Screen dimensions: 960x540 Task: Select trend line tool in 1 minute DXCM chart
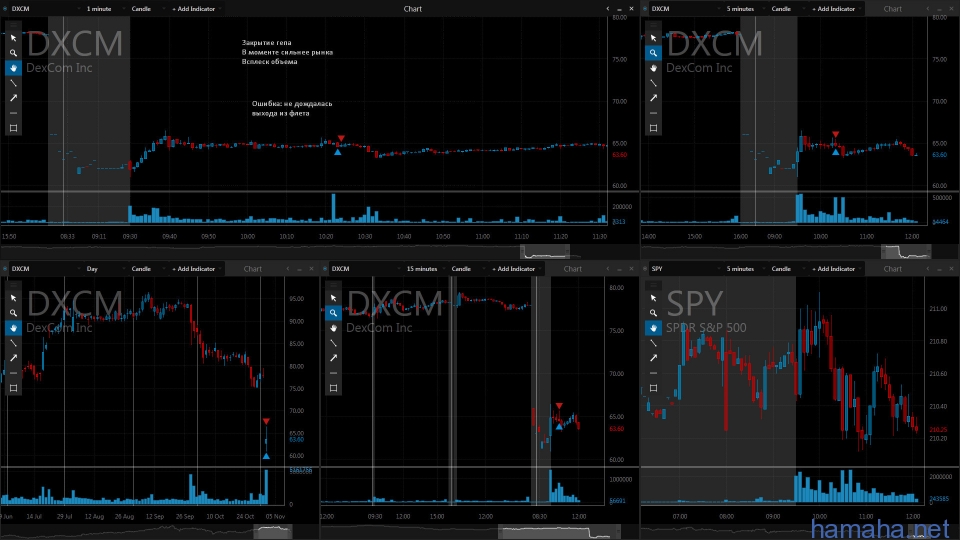click(13, 83)
